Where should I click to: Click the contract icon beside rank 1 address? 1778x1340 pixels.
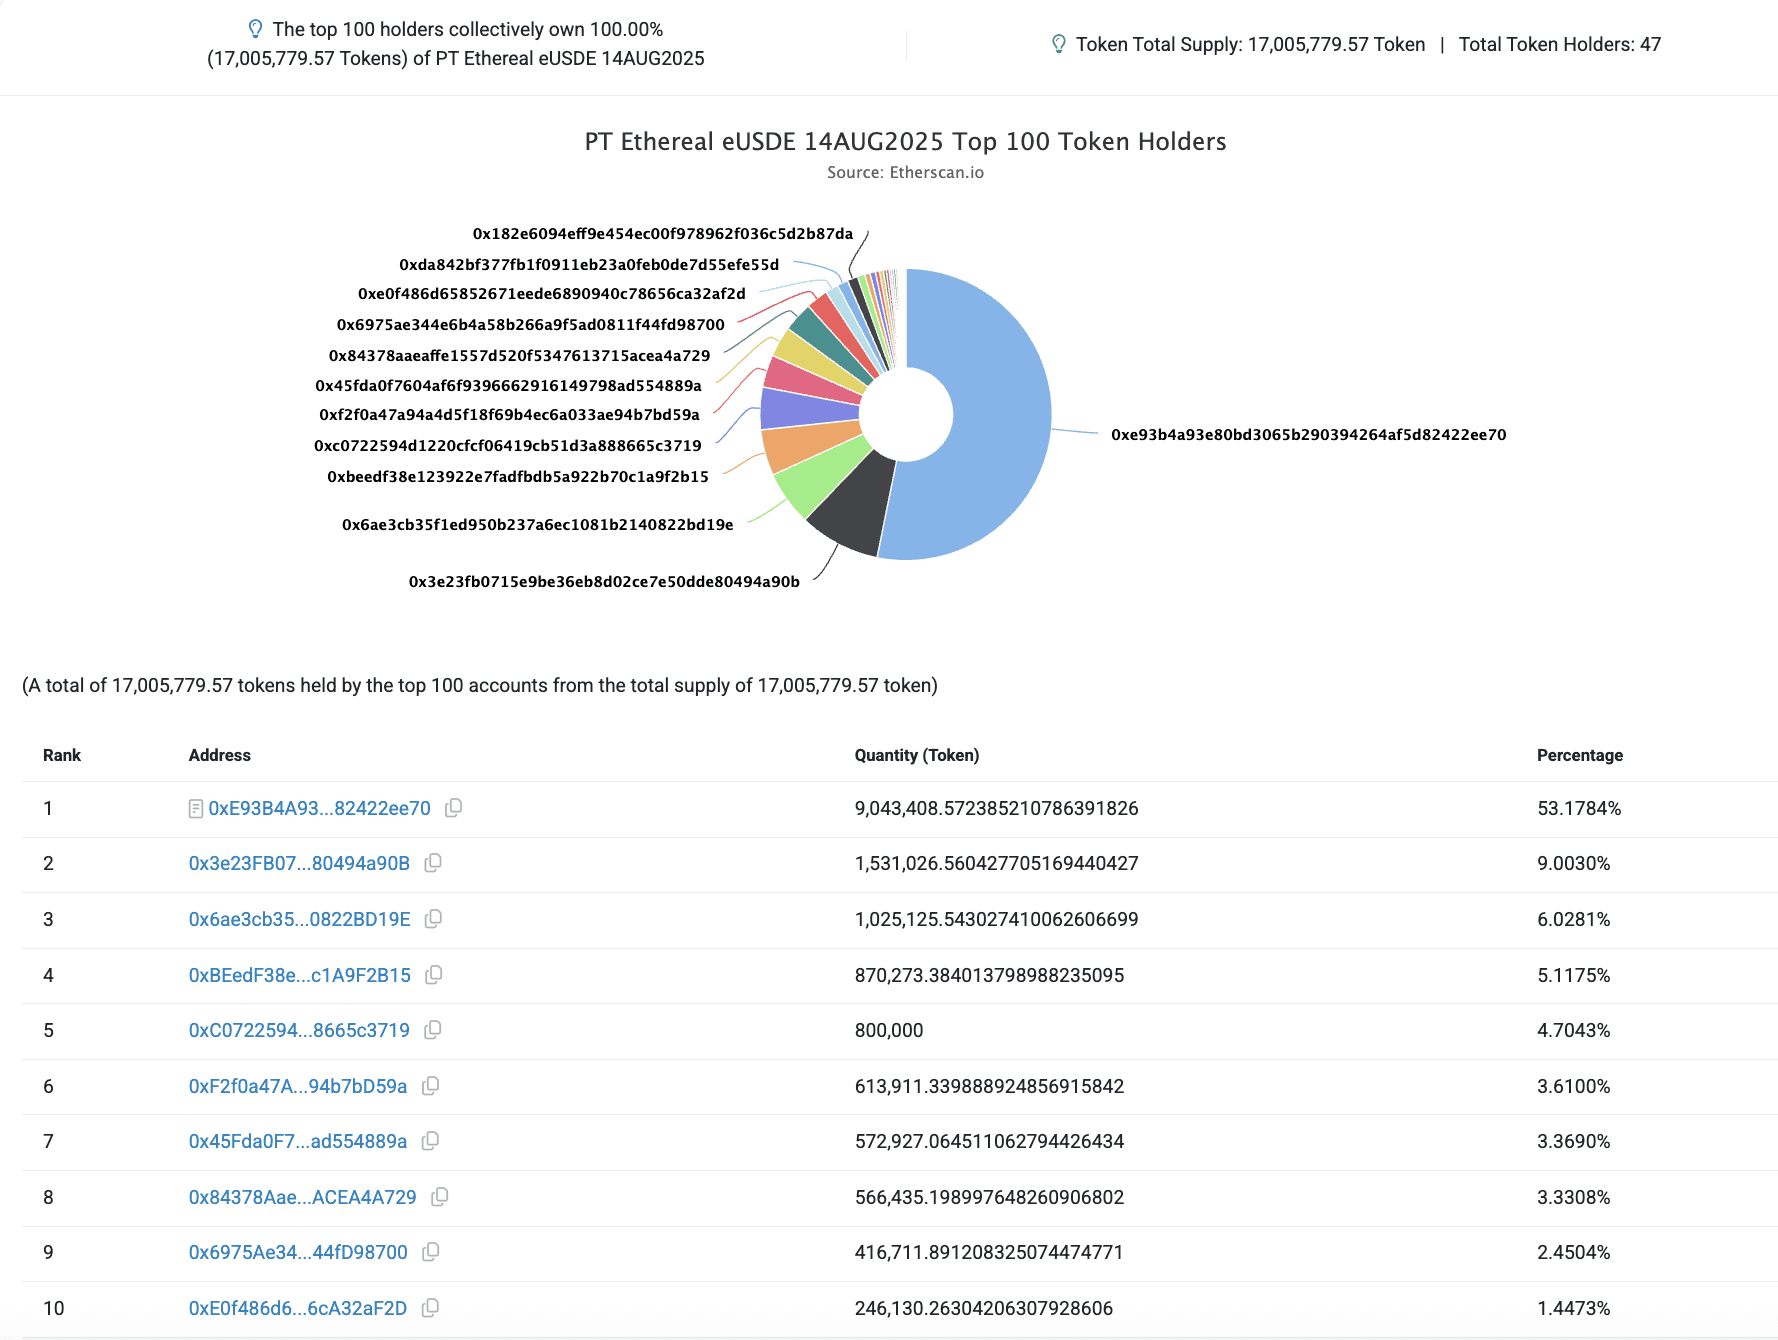tap(196, 809)
